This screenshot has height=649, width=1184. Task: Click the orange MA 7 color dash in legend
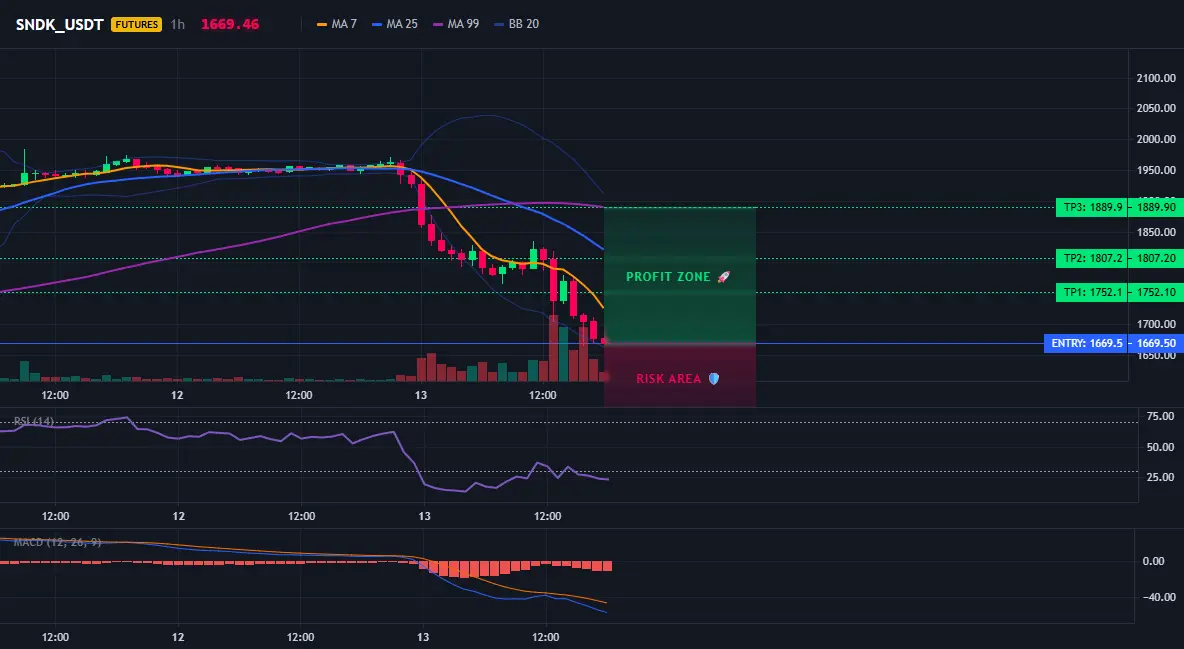click(x=322, y=24)
